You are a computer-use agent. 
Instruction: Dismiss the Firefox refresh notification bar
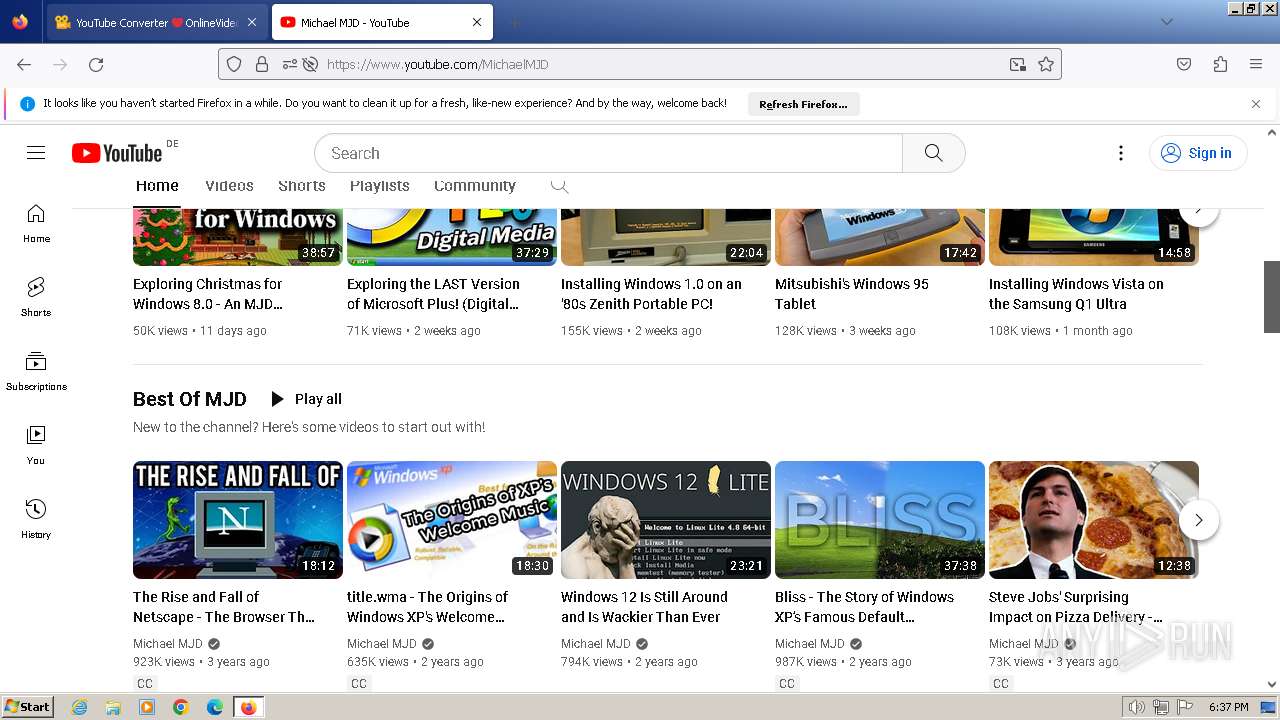coord(1256,104)
